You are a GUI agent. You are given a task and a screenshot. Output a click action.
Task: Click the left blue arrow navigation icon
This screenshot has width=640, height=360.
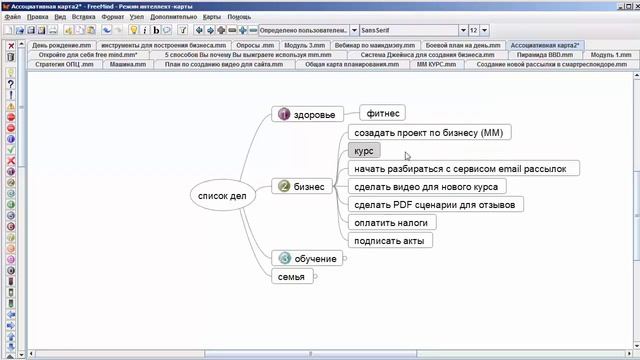199,30
